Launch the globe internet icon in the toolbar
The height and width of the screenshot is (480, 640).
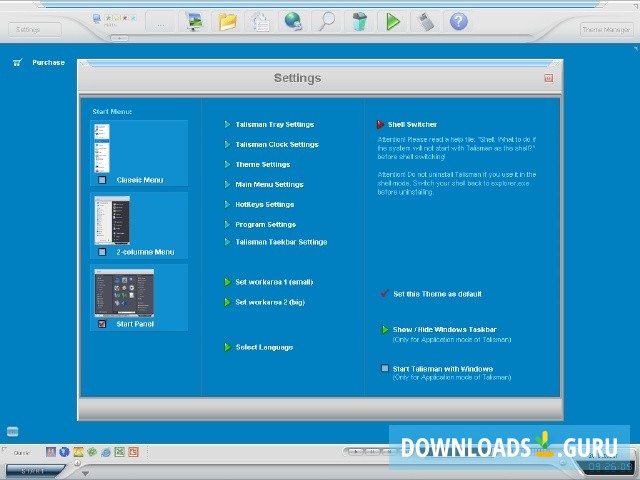coord(293,21)
